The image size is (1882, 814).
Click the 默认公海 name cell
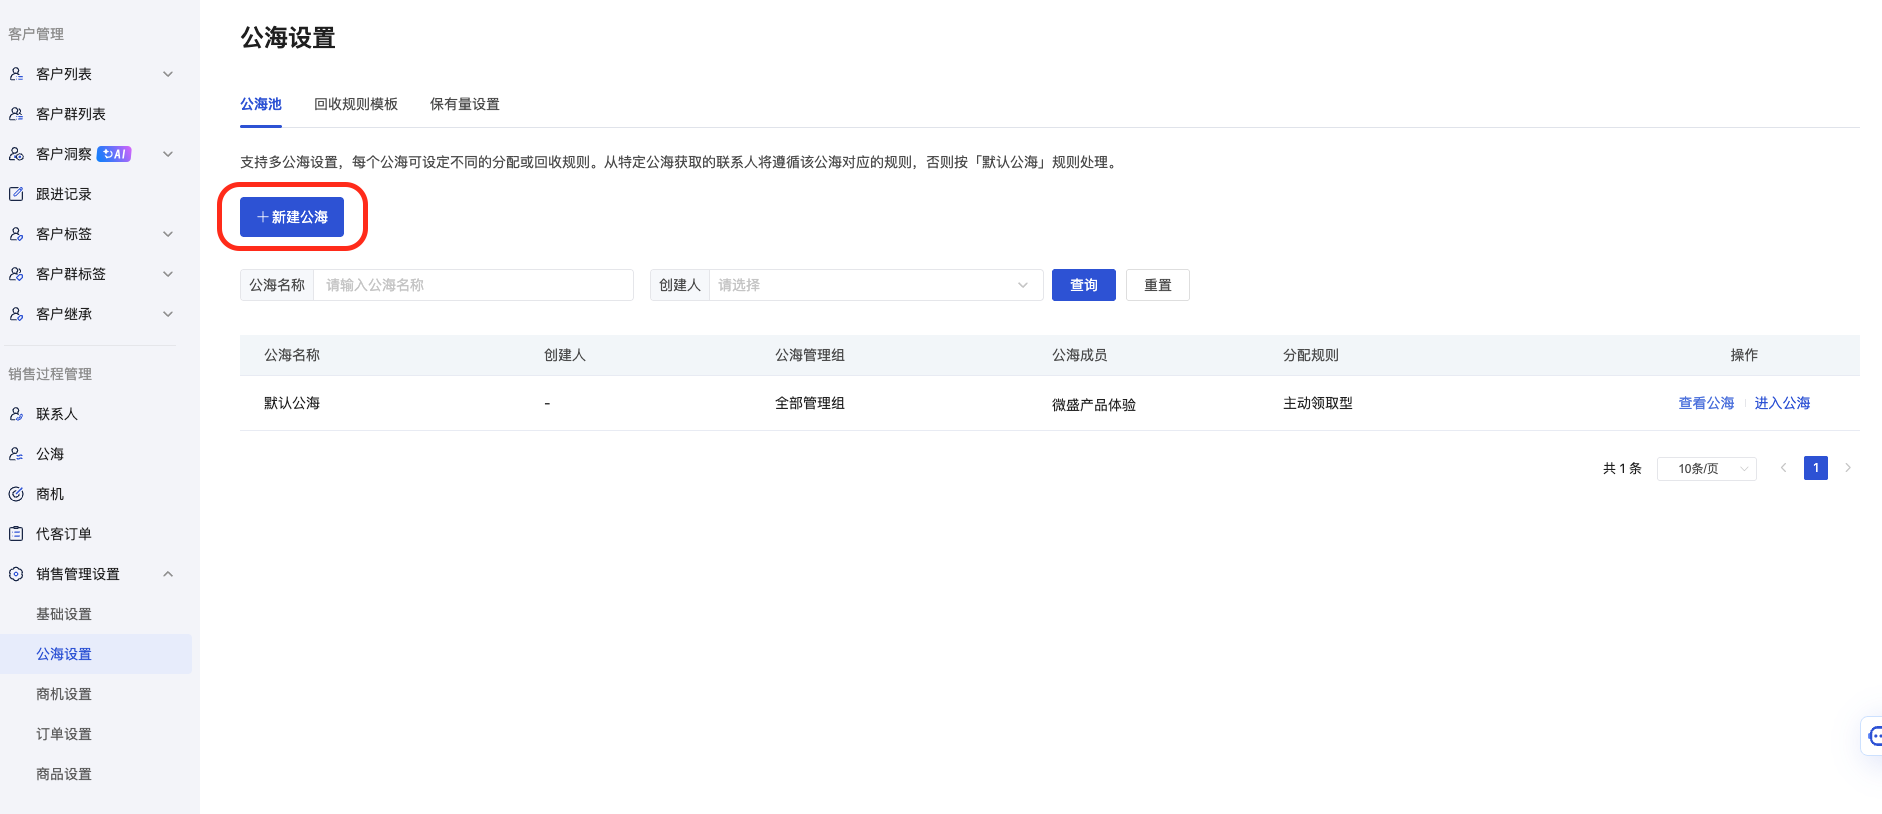(x=292, y=403)
